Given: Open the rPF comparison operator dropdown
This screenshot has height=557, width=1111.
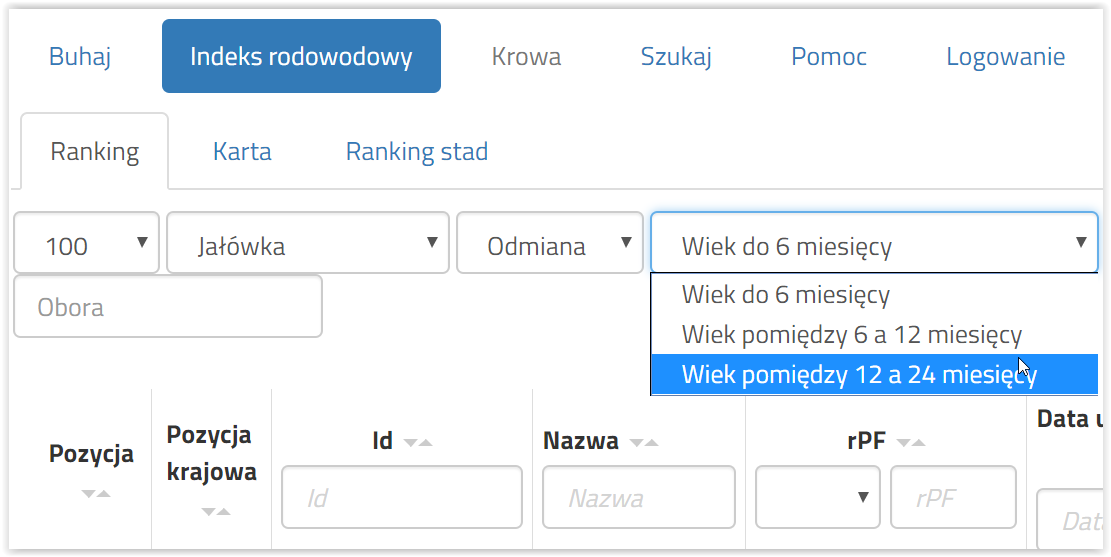Looking at the screenshot, I should pos(818,497).
